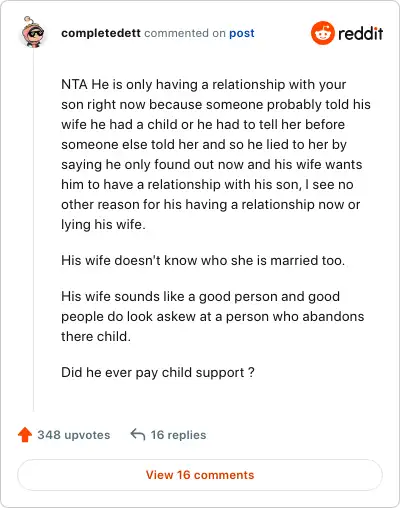This screenshot has width=400, height=508.
Task: Visit the completedett username link
Action: point(101,33)
